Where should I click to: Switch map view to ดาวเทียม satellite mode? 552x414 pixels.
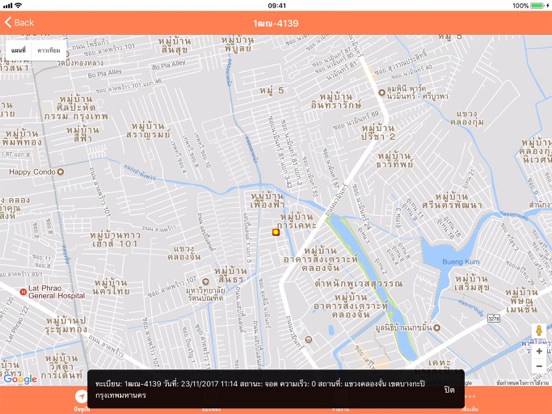coord(49,50)
